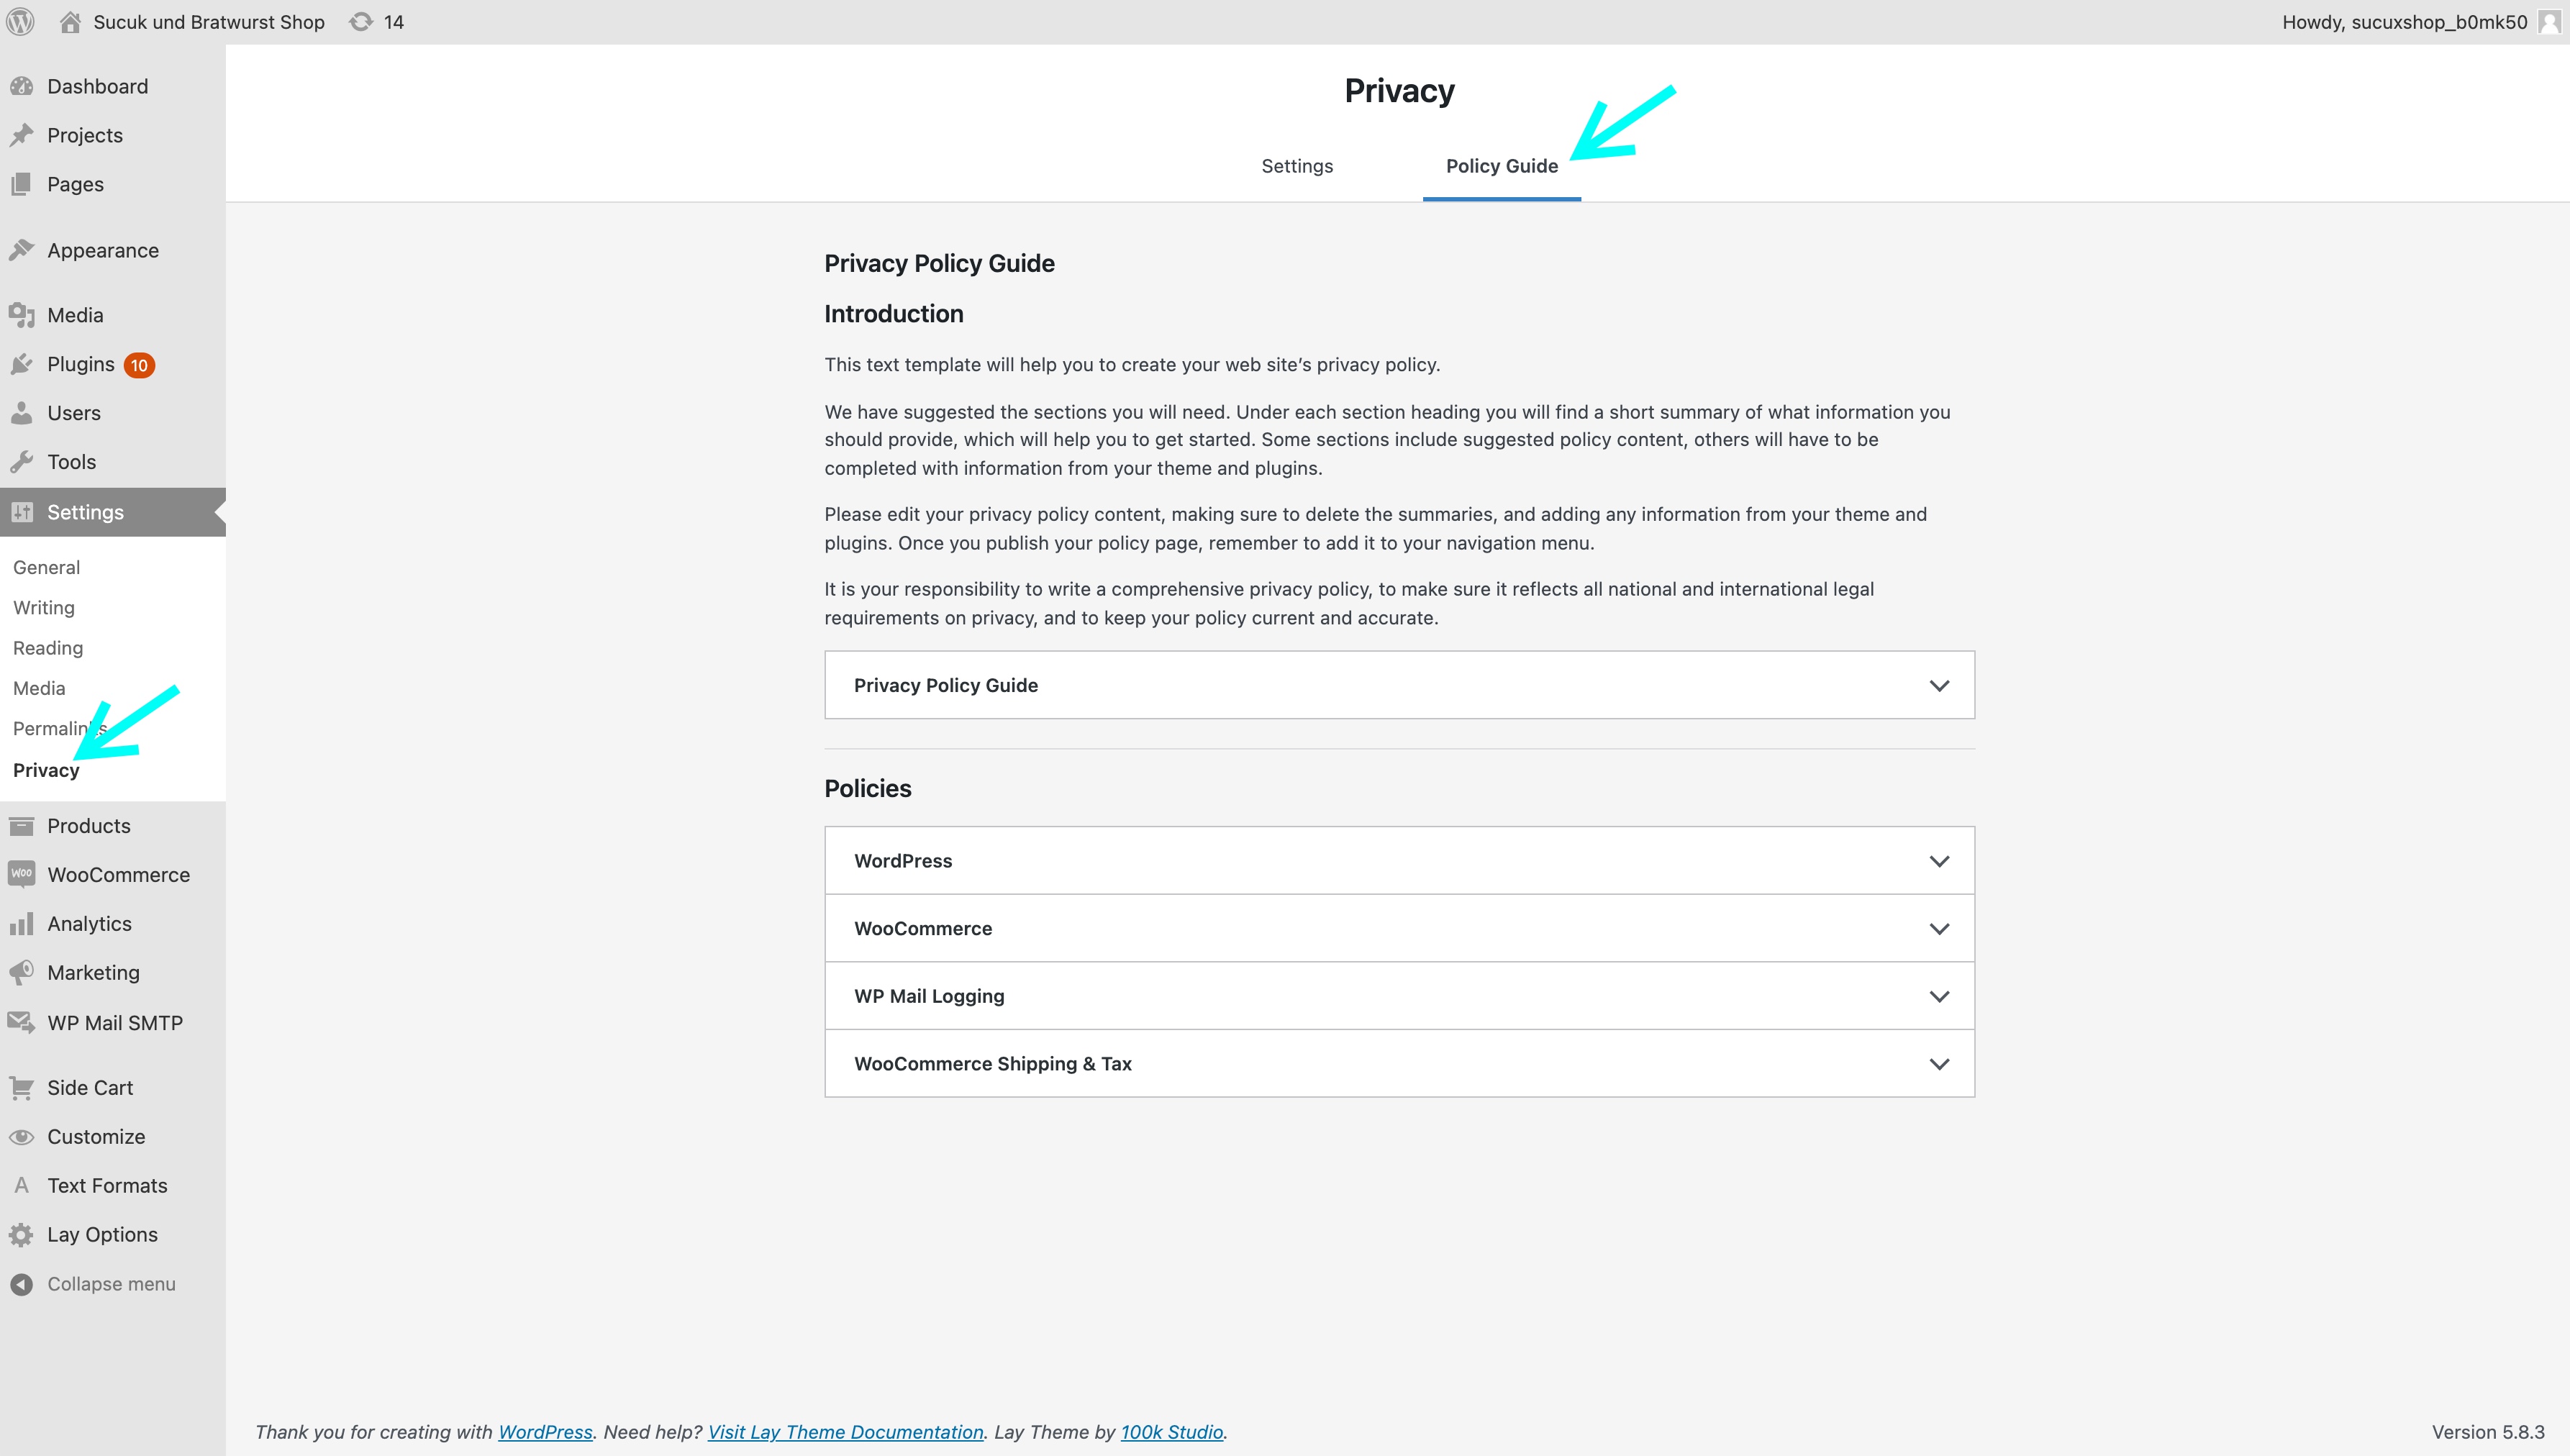The image size is (2570, 1456).
Task: Click the user avatar icon
Action: (x=2549, y=22)
